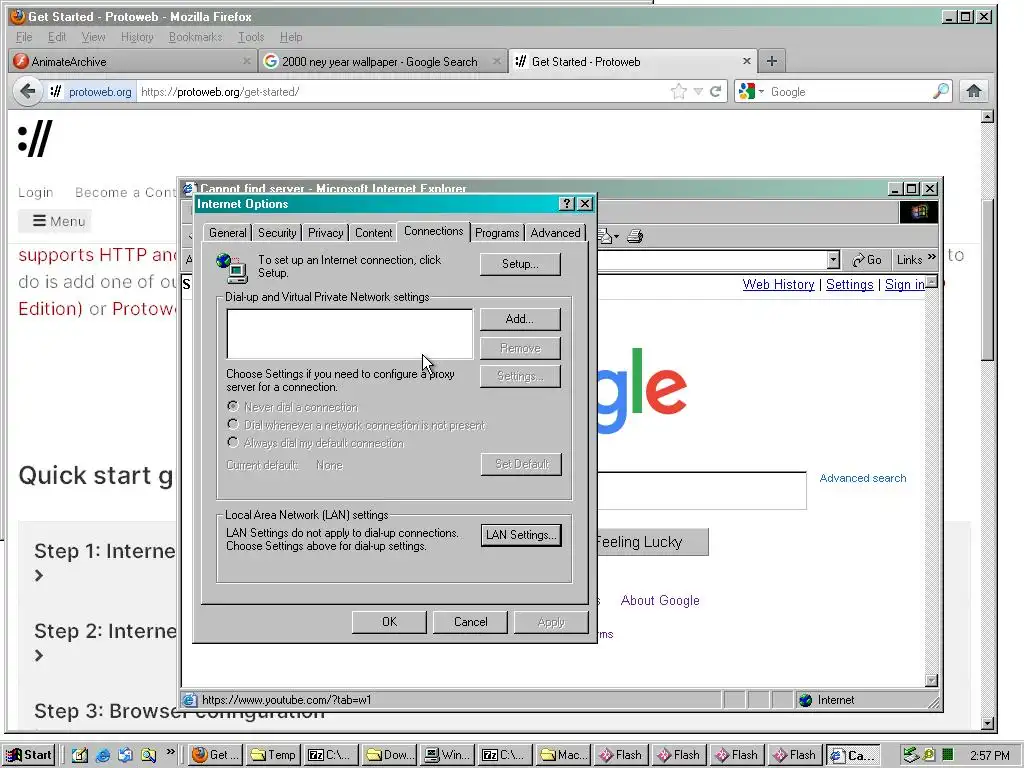This screenshot has height=768, width=1024.
Task: Select Dial whenever a network connection is not present
Action: (x=233, y=424)
